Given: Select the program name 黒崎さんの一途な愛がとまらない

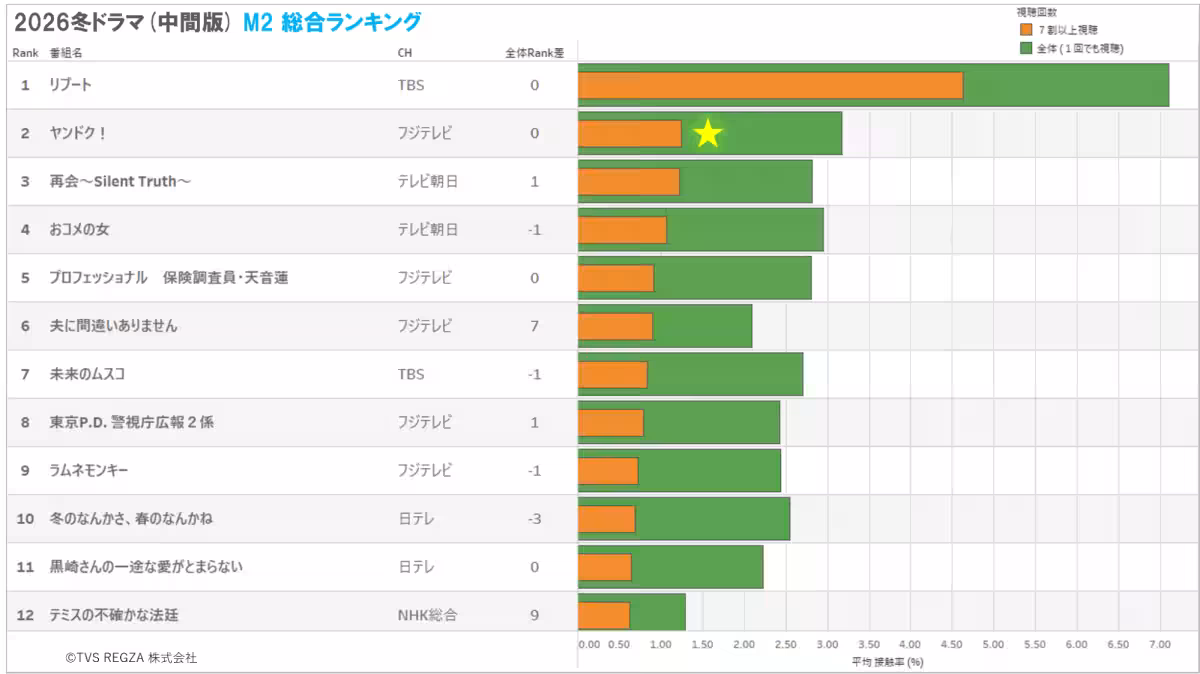Looking at the screenshot, I should (x=146, y=567).
